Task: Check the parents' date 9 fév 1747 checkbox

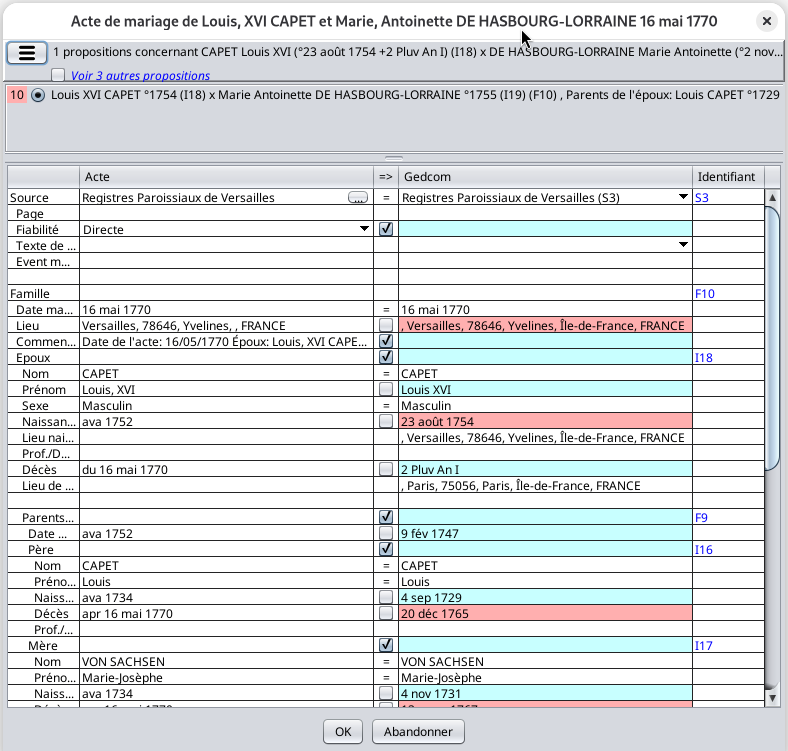Action: [x=386, y=534]
